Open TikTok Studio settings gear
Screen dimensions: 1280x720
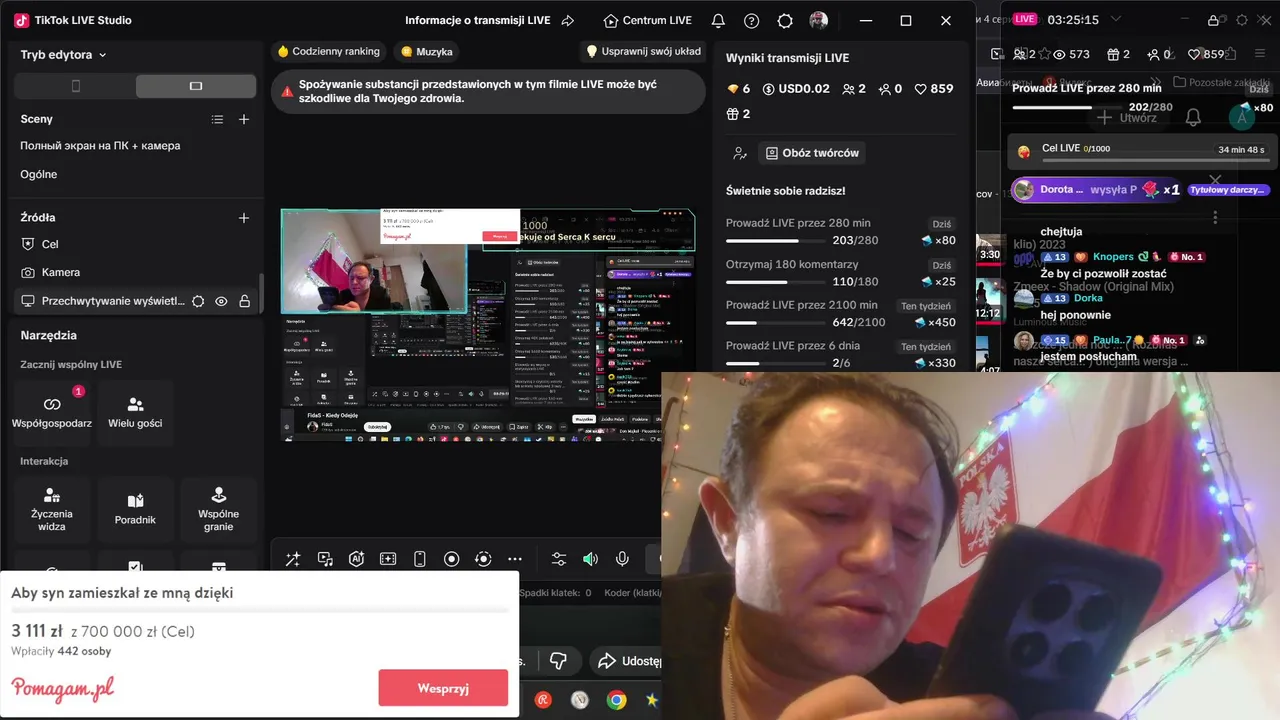click(785, 20)
